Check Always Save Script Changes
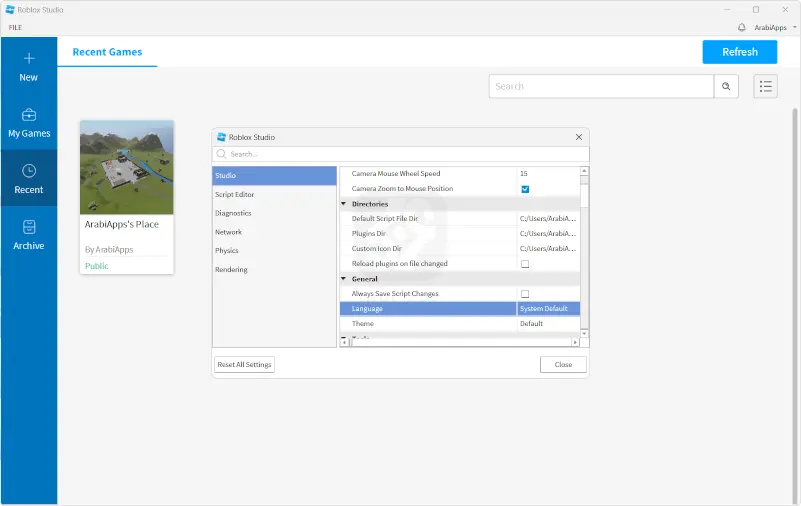Screen dimensions: 801x506 (x=525, y=294)
